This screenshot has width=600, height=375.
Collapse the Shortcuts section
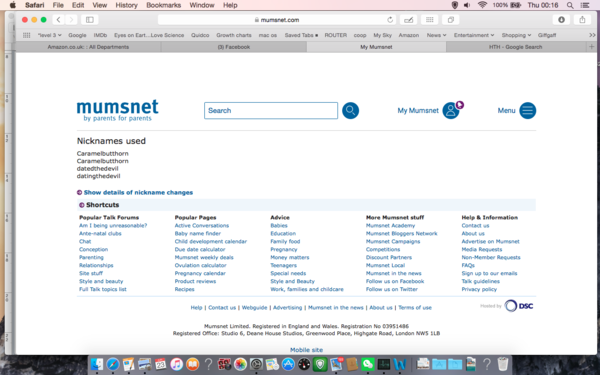tap(99, 205)
